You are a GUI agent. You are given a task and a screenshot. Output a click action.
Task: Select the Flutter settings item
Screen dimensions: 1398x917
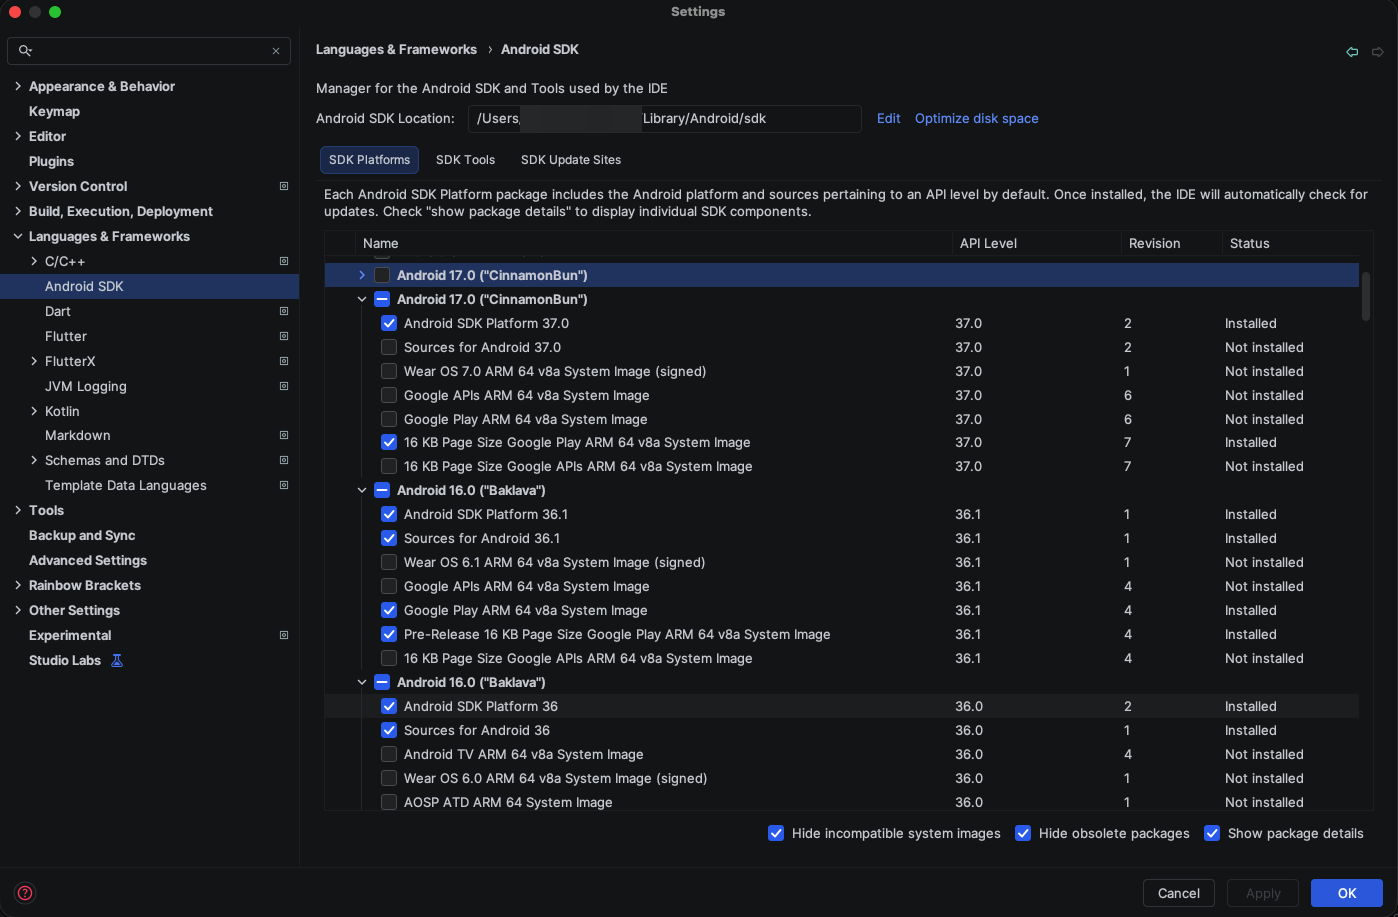point(66,336)
